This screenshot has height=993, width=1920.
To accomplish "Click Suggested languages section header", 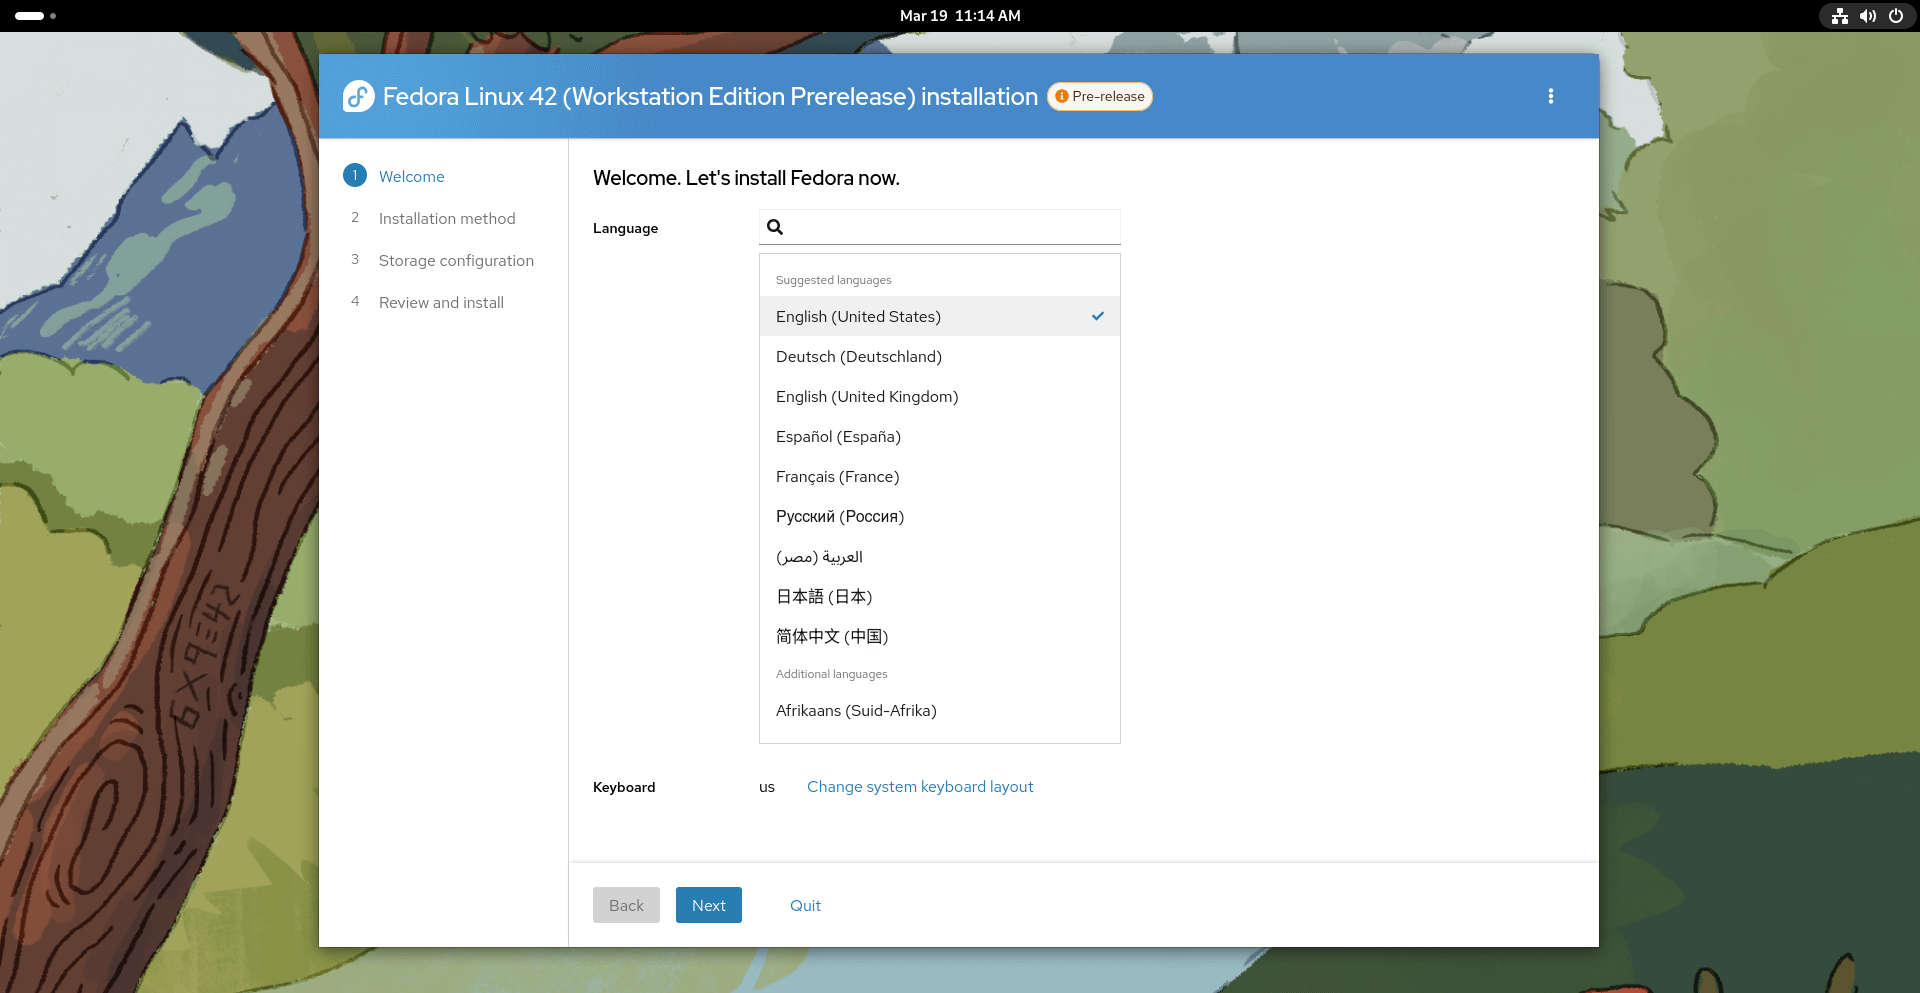I will [833, 279].
